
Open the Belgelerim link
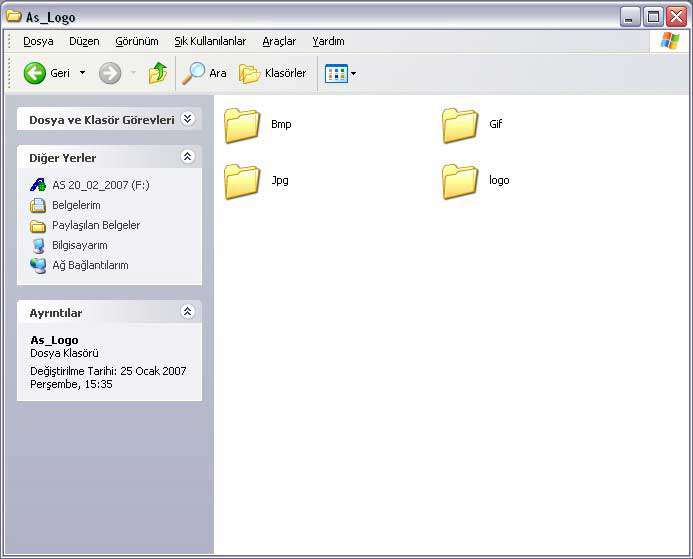[76, 205]
